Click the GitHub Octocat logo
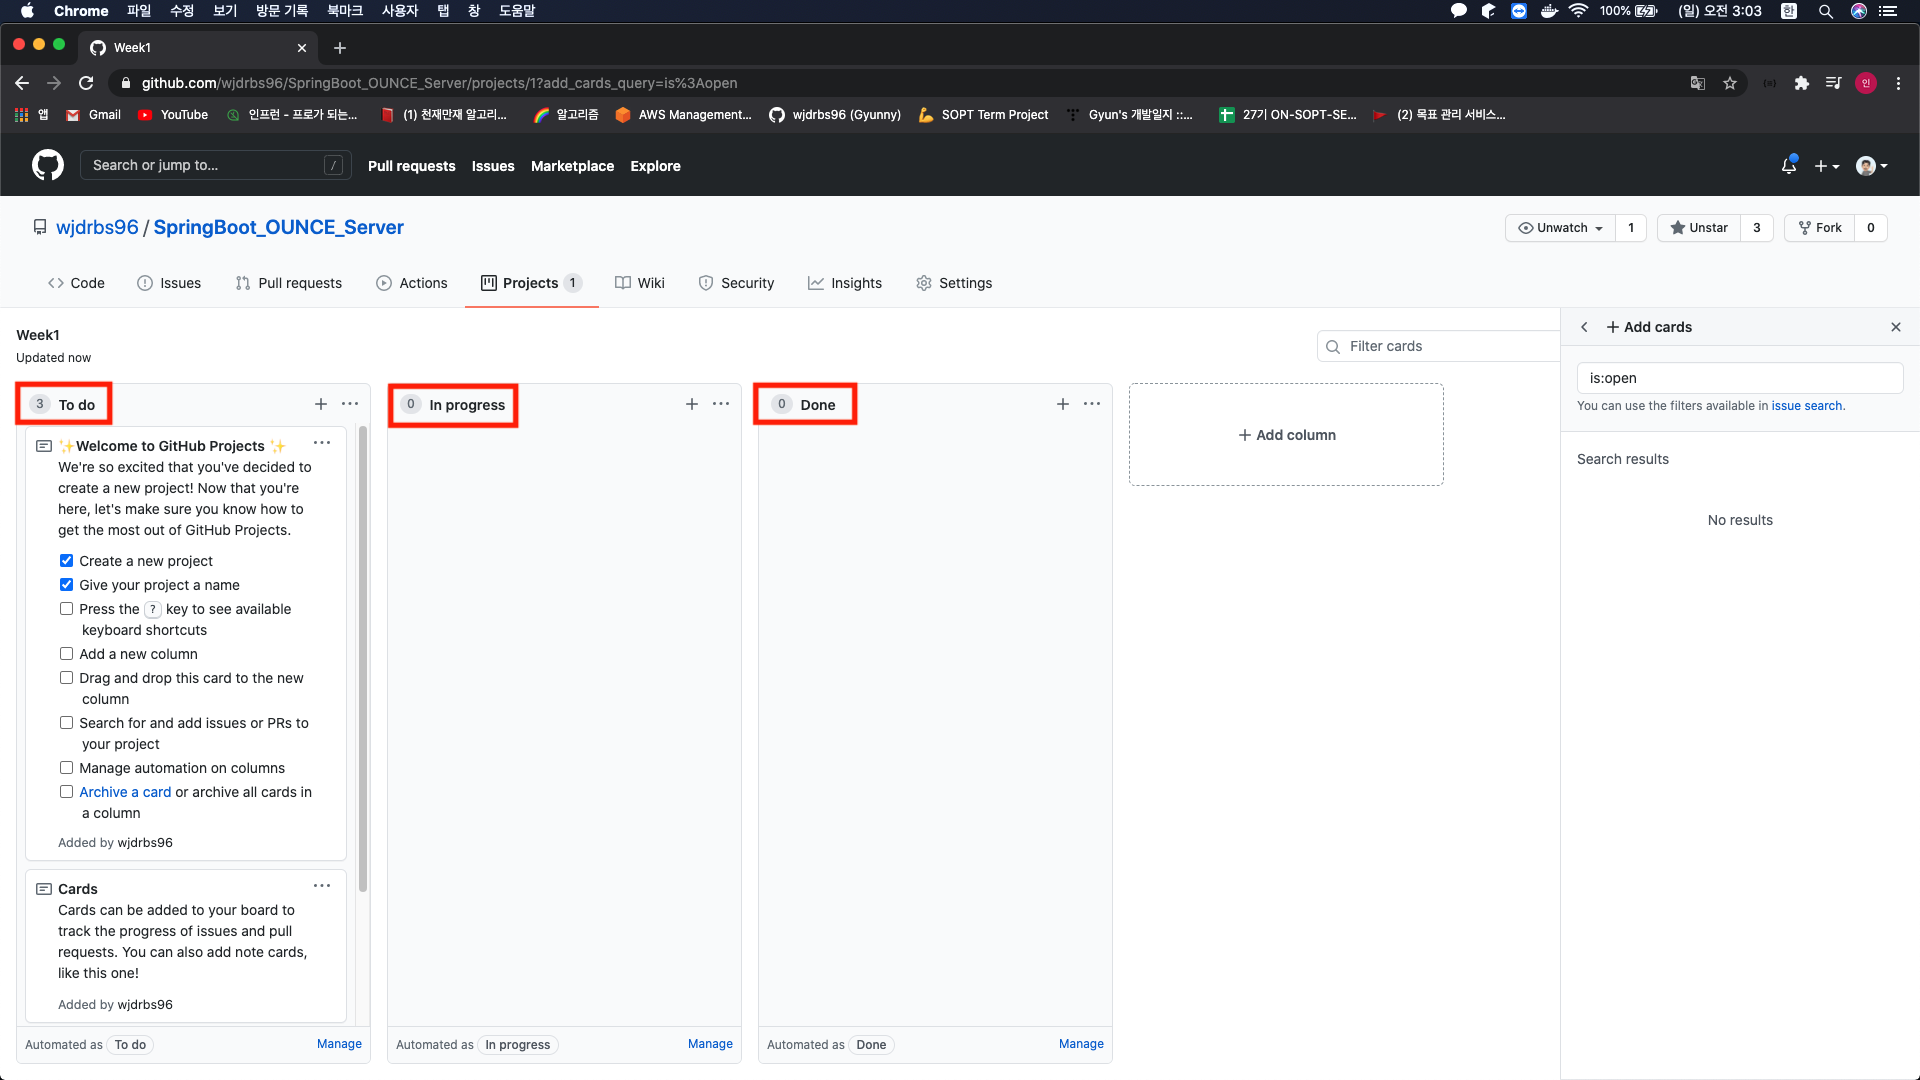 click(47, 165)
